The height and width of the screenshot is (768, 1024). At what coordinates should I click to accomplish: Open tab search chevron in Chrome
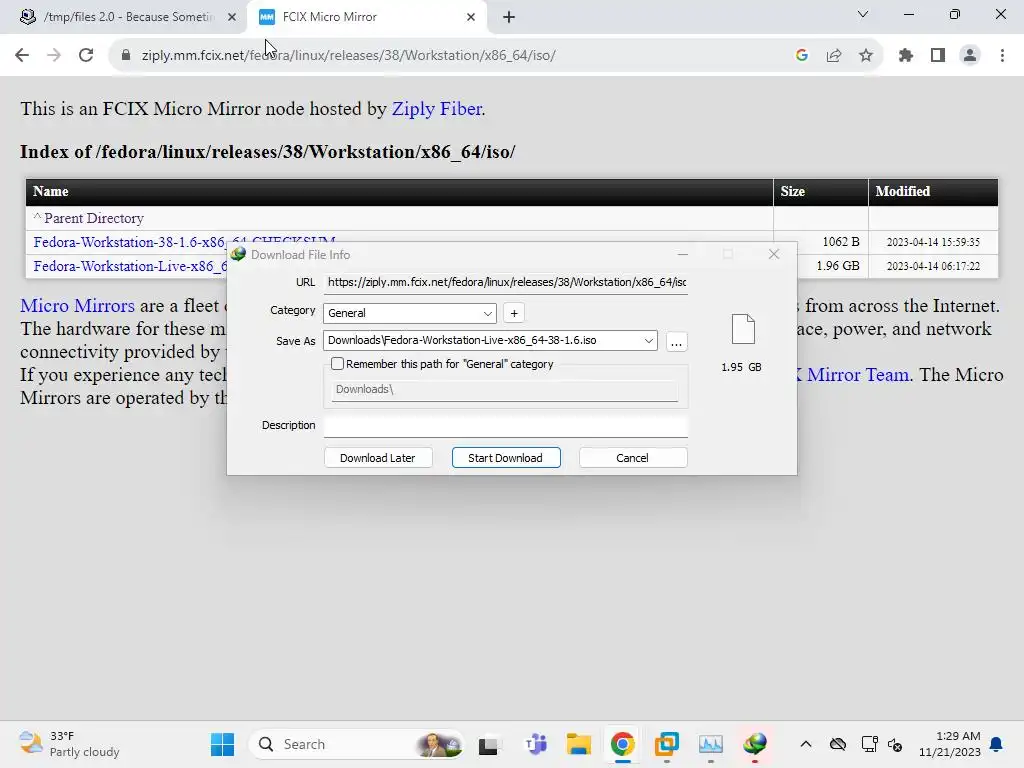[863, 14]
